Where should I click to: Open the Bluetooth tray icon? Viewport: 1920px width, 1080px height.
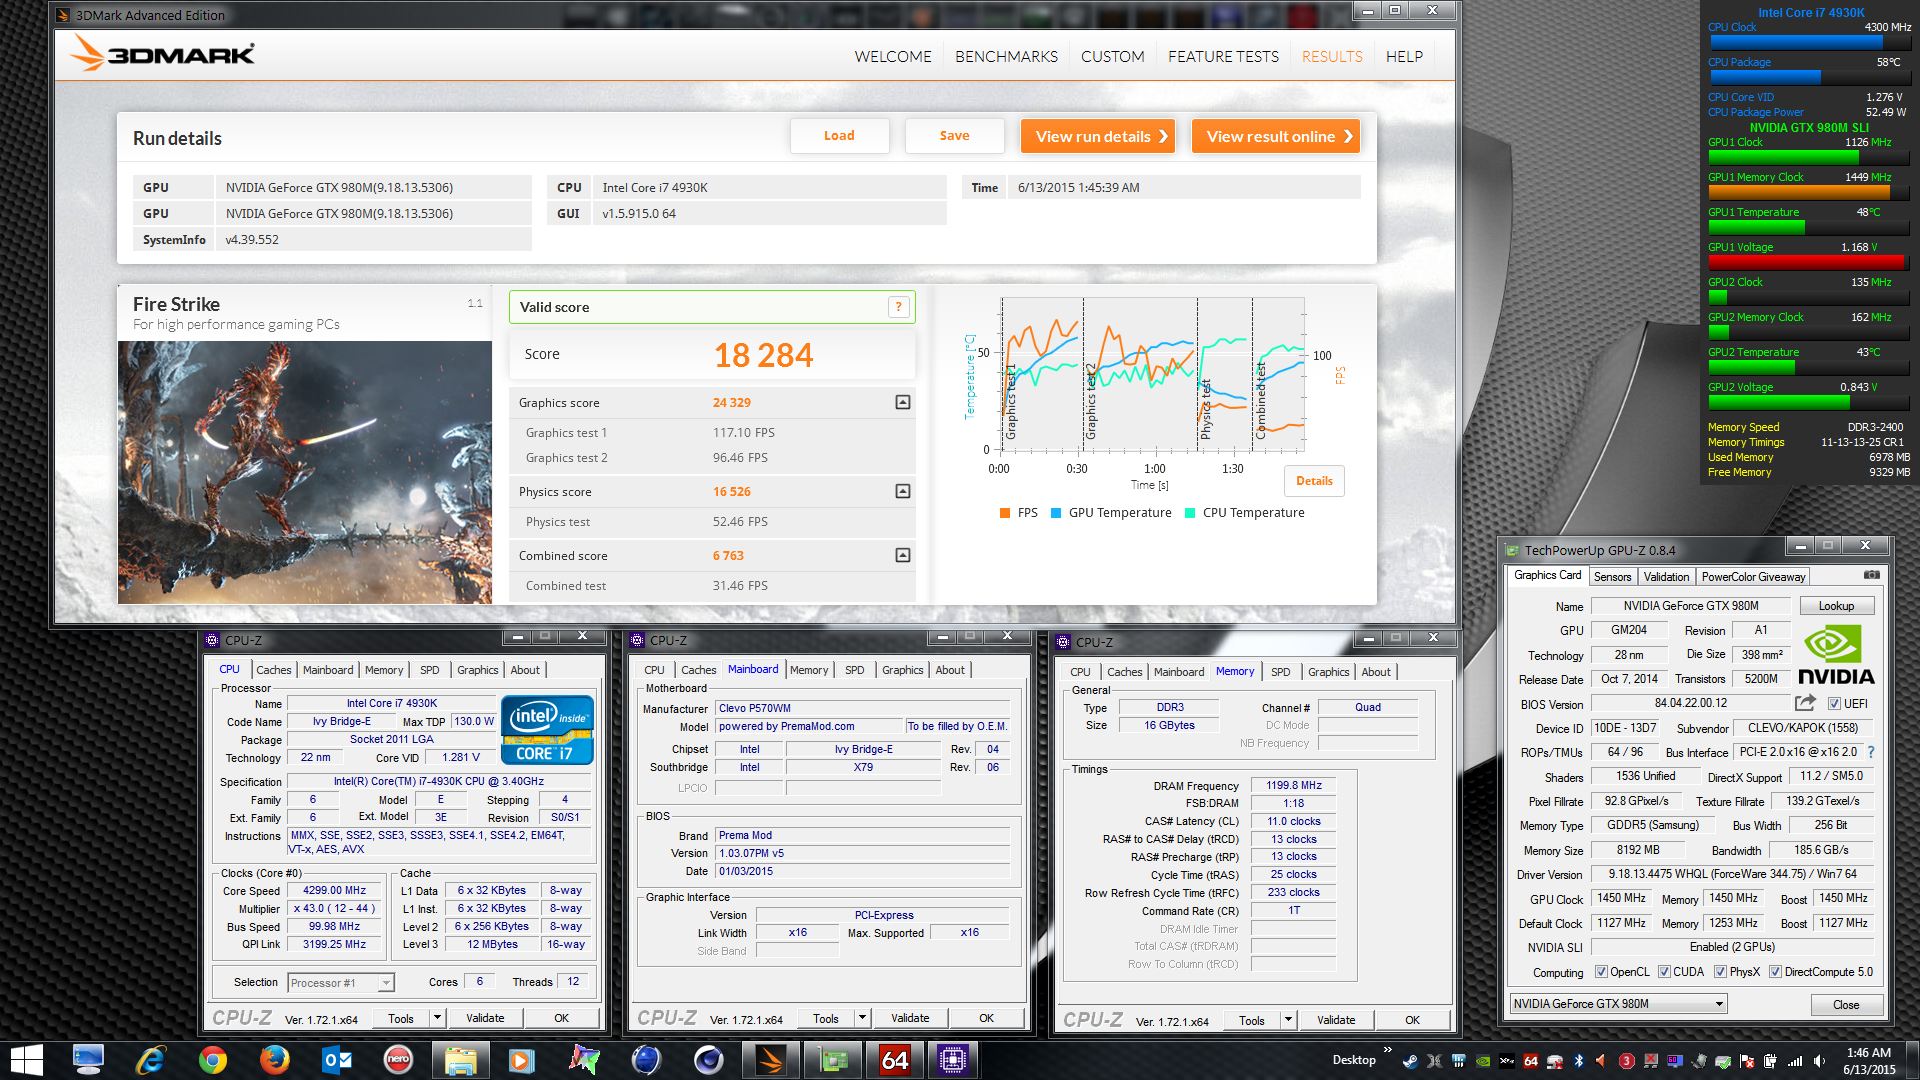pos(1579,1061)
